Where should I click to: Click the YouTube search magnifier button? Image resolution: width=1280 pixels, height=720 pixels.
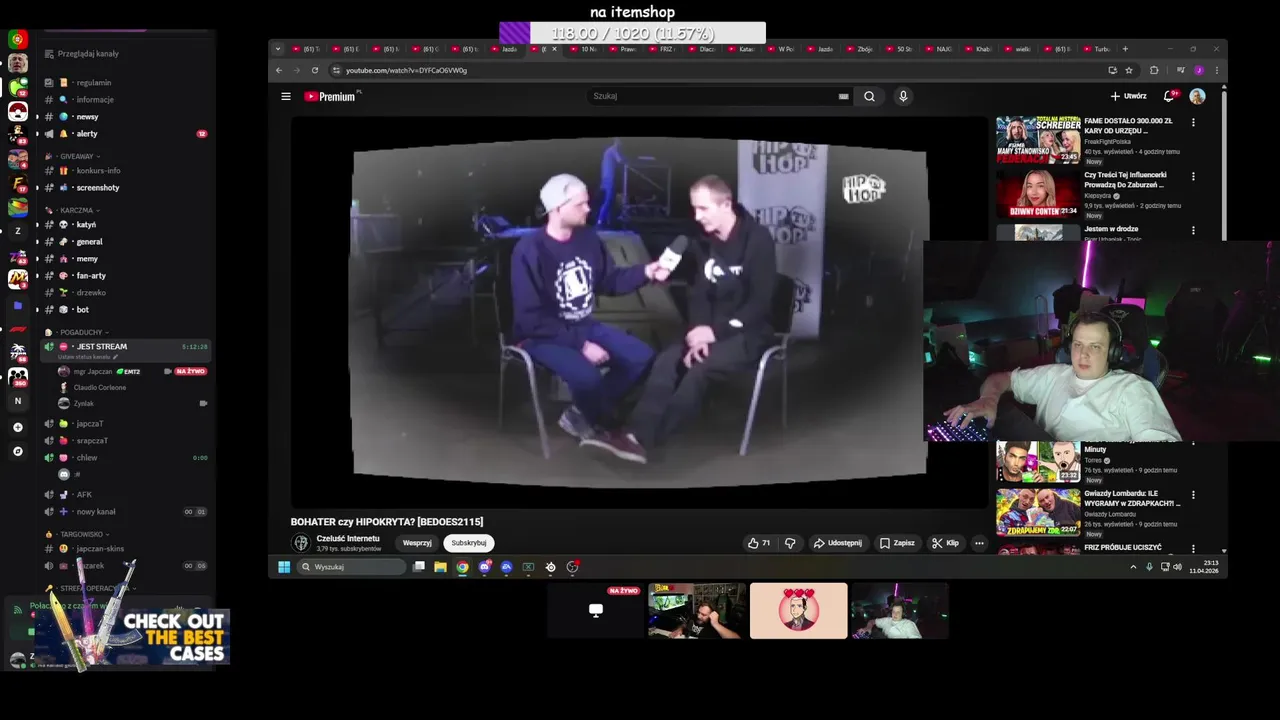pyautogui.click(x=869, y=97)
